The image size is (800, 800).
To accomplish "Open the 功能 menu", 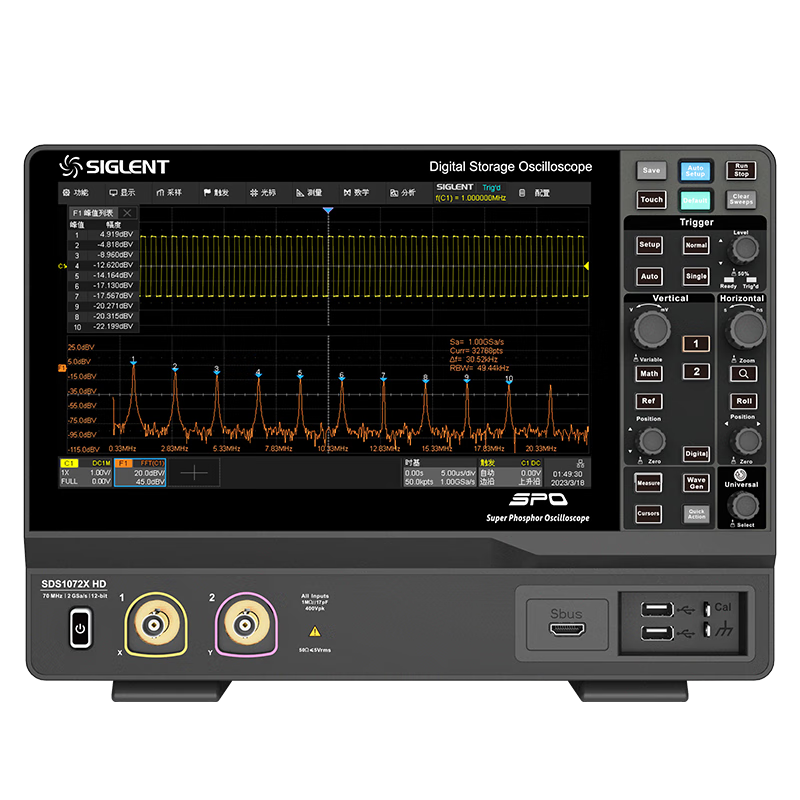I will coord(76,193).
